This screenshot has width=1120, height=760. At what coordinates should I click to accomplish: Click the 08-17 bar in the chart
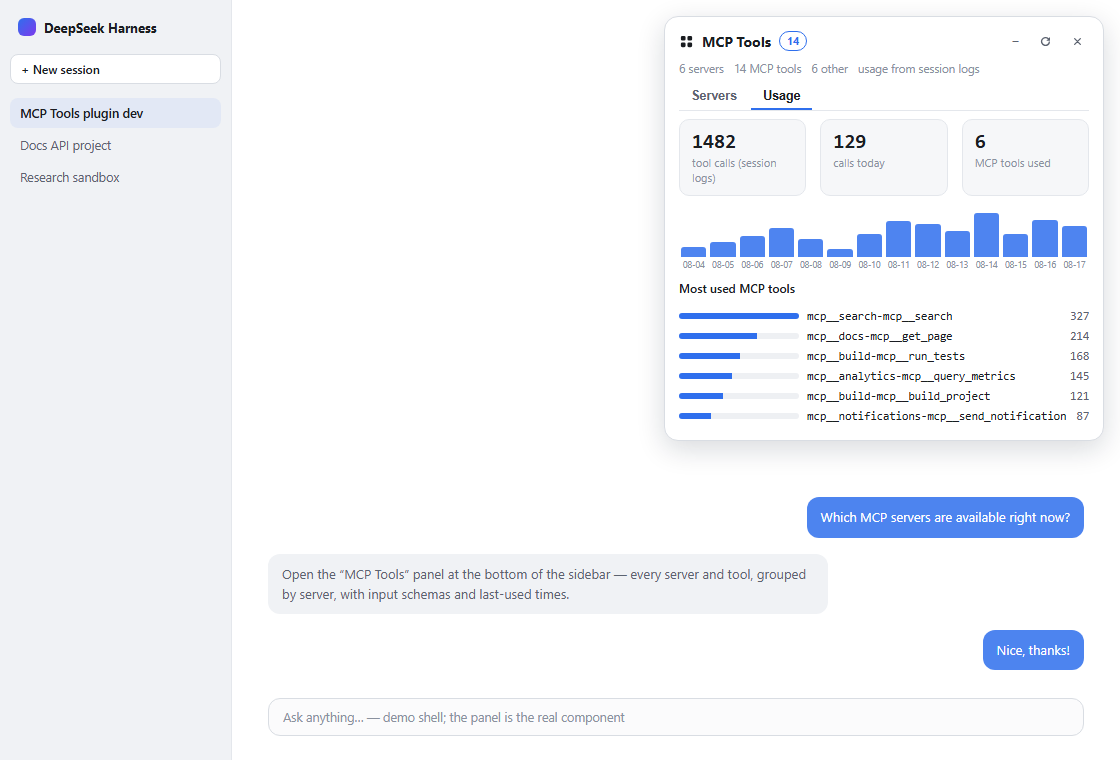click(1074, 241)
